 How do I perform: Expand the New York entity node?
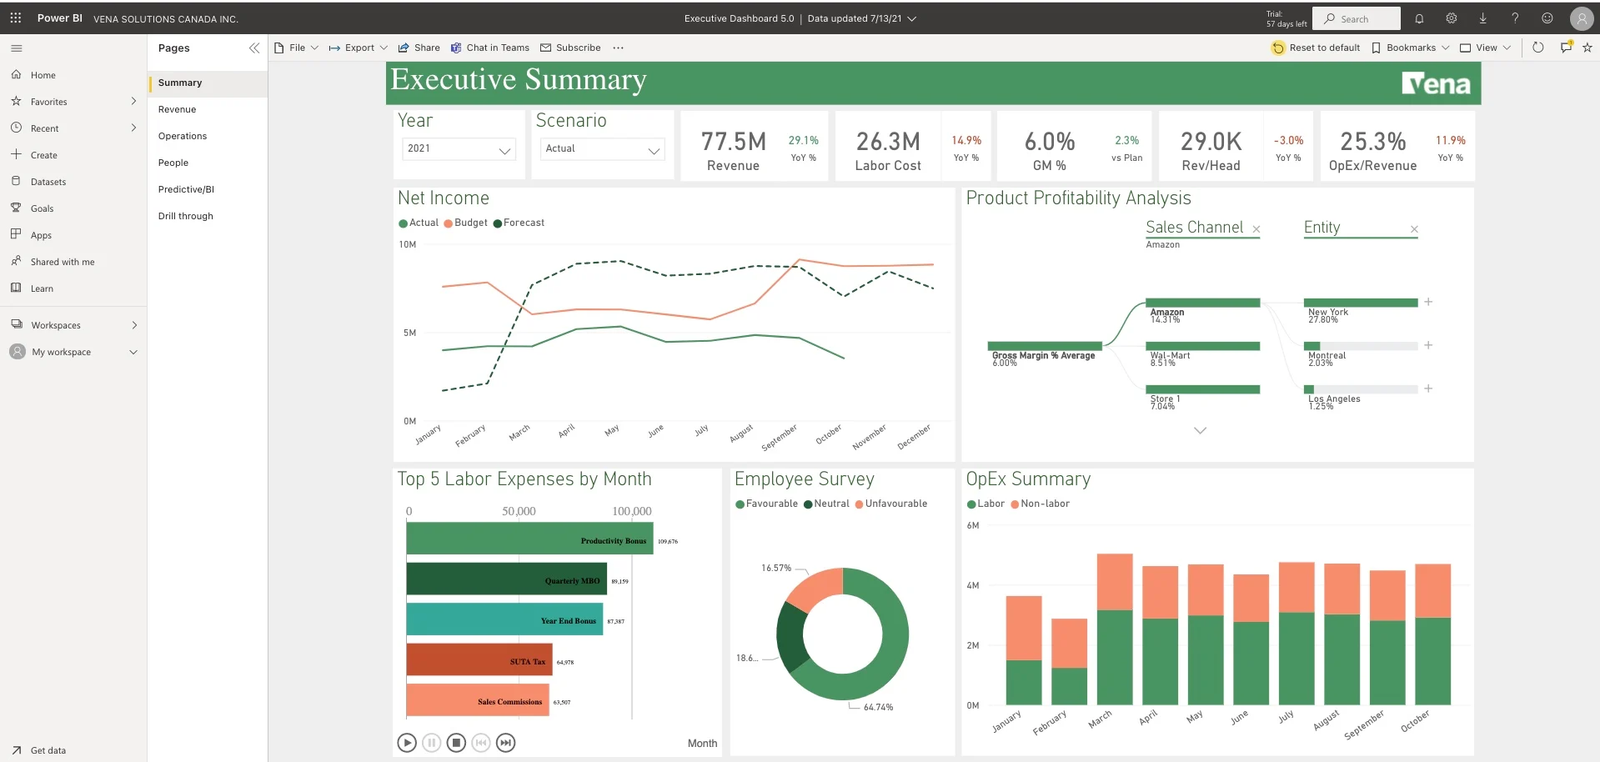1428,302
